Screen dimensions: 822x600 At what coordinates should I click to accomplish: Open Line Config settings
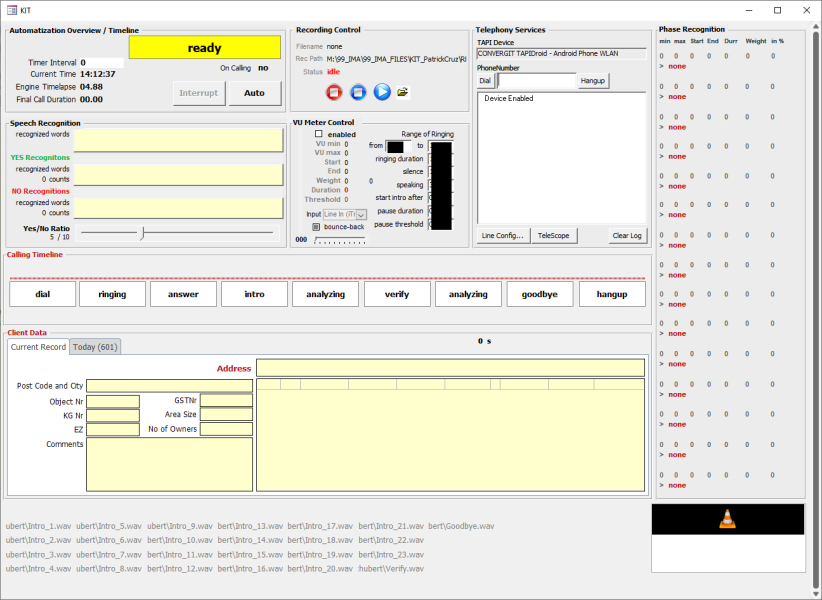[502, 236]
